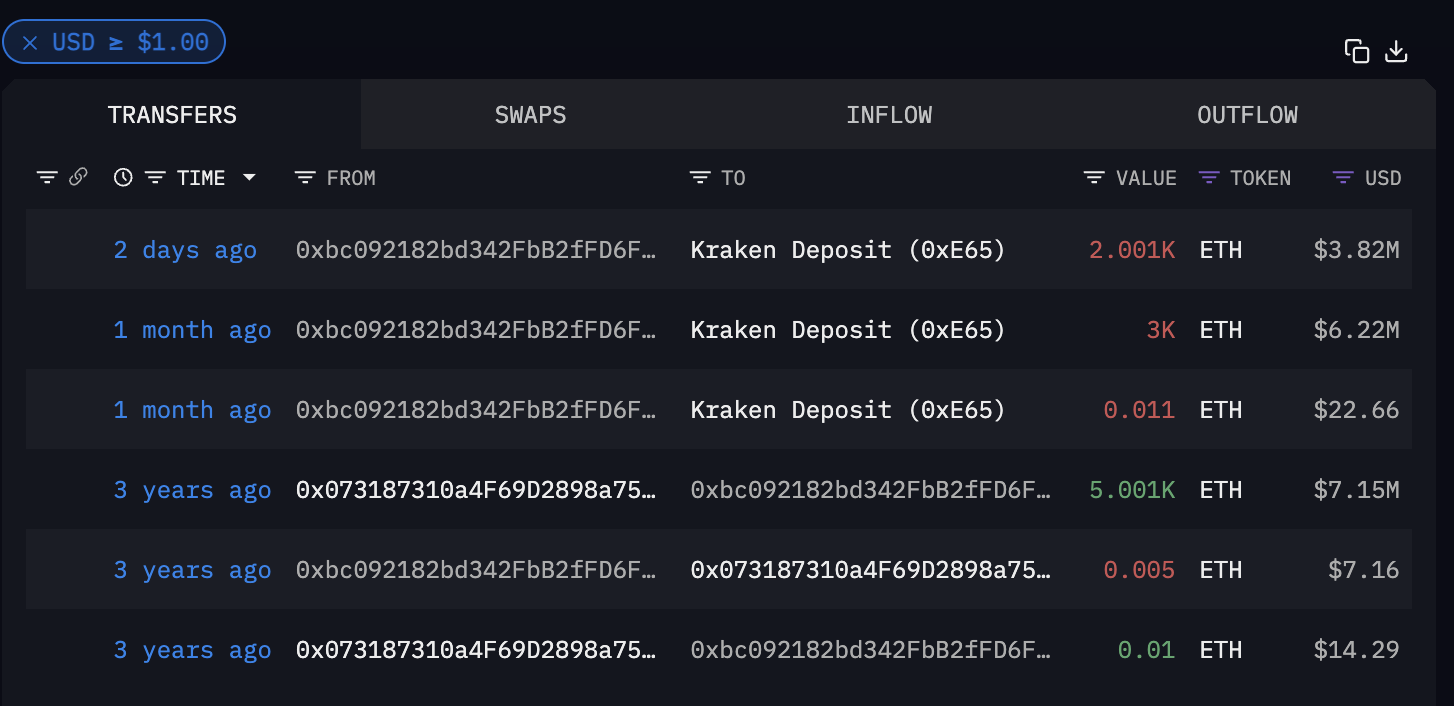Open the leftmost filter icon in header
1454x706 pixels.
tap(47, 178)
